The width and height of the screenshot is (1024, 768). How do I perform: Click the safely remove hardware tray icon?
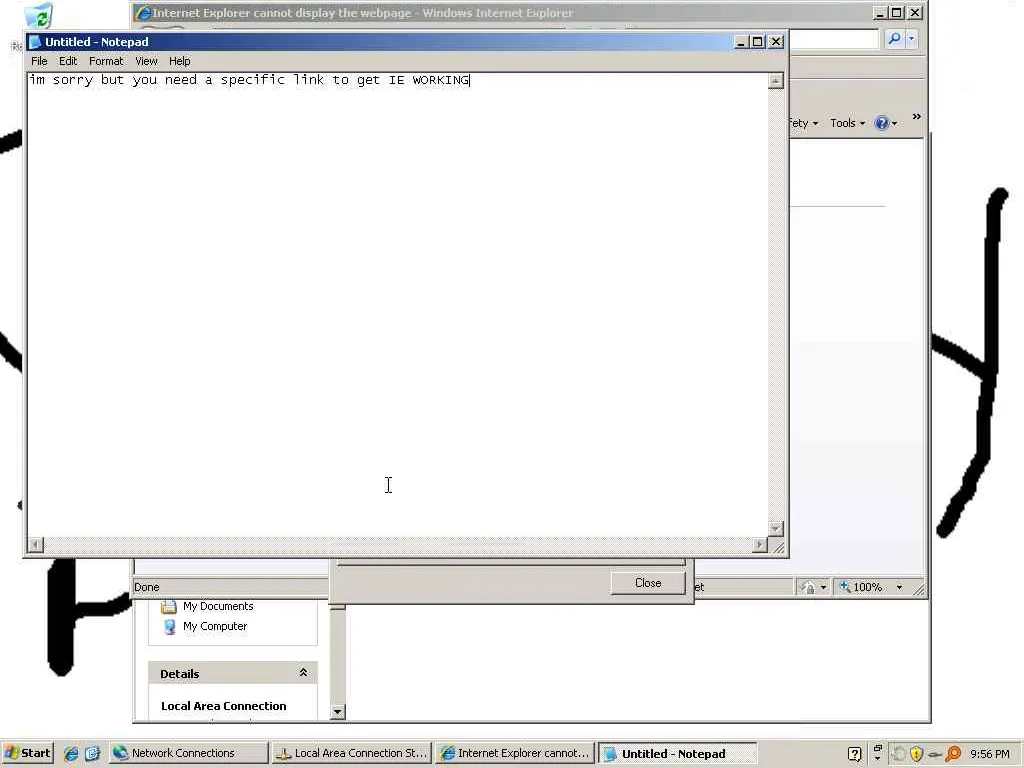tap(935, 755)
